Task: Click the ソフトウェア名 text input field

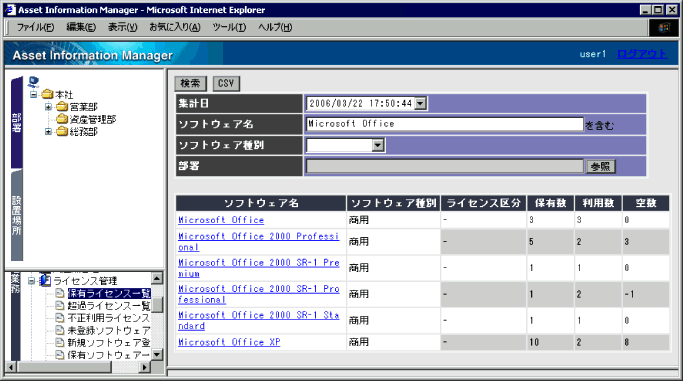Action: tap(445, 124)
